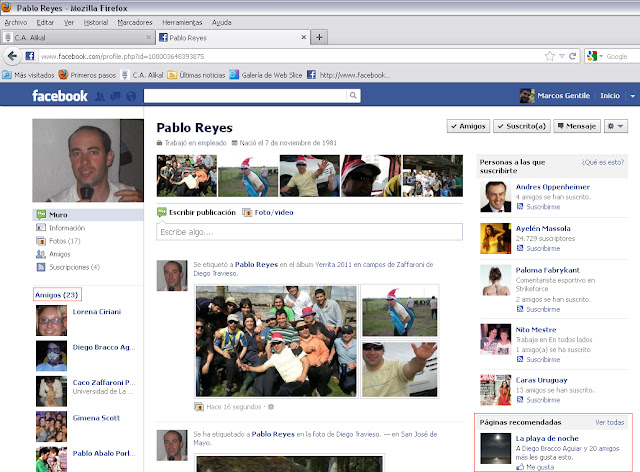Viewport: 640px width, 472px height.
Task: Open the http://www.facebook... bookmark
Action: (348, 75)
